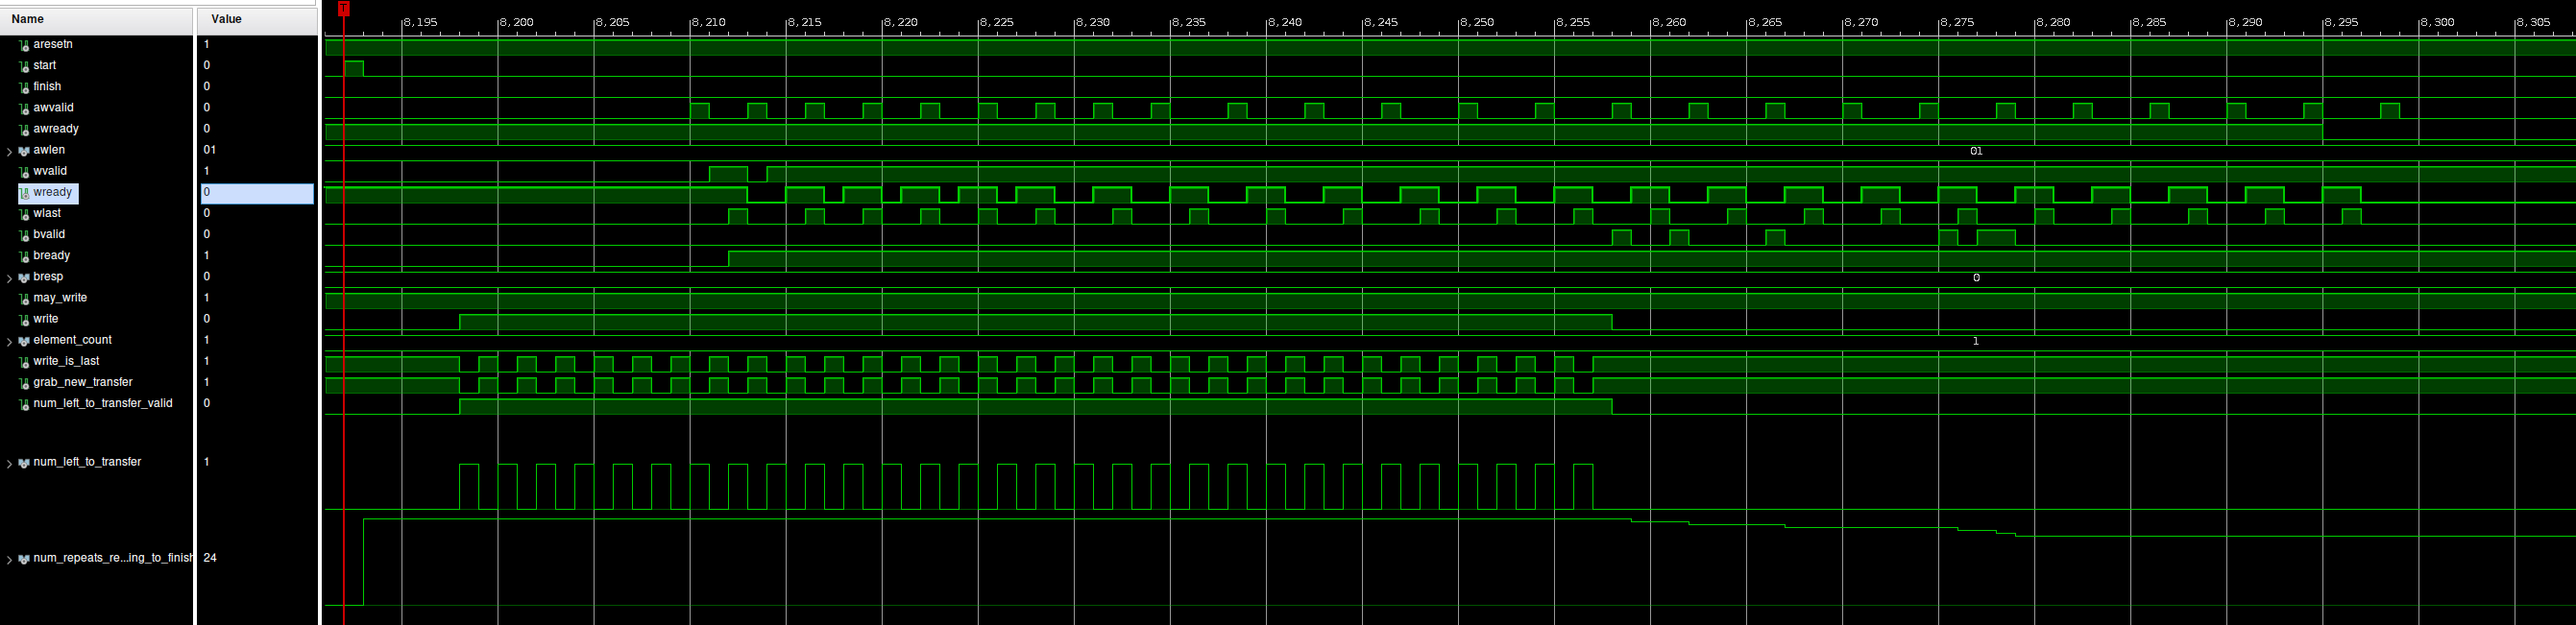Click the grab_new_transfer signal icon
The height and width of the screenshot is (625, 2576).
click(24, 383)
